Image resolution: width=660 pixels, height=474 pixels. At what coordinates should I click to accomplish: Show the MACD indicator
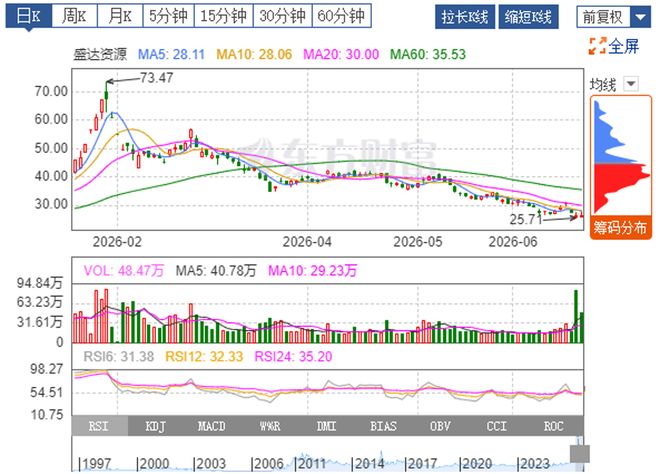point(212,426)
